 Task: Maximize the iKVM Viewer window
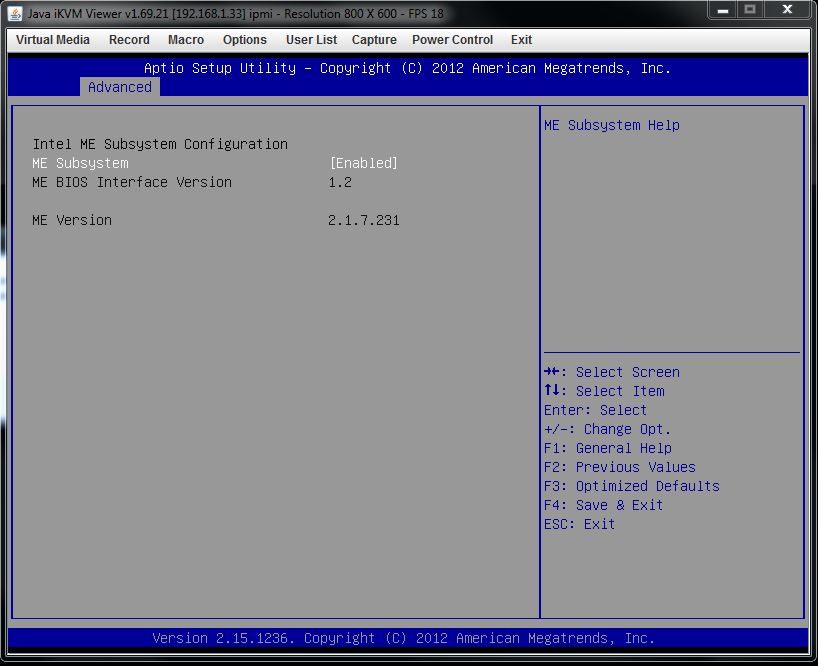[x=750, y=11]
